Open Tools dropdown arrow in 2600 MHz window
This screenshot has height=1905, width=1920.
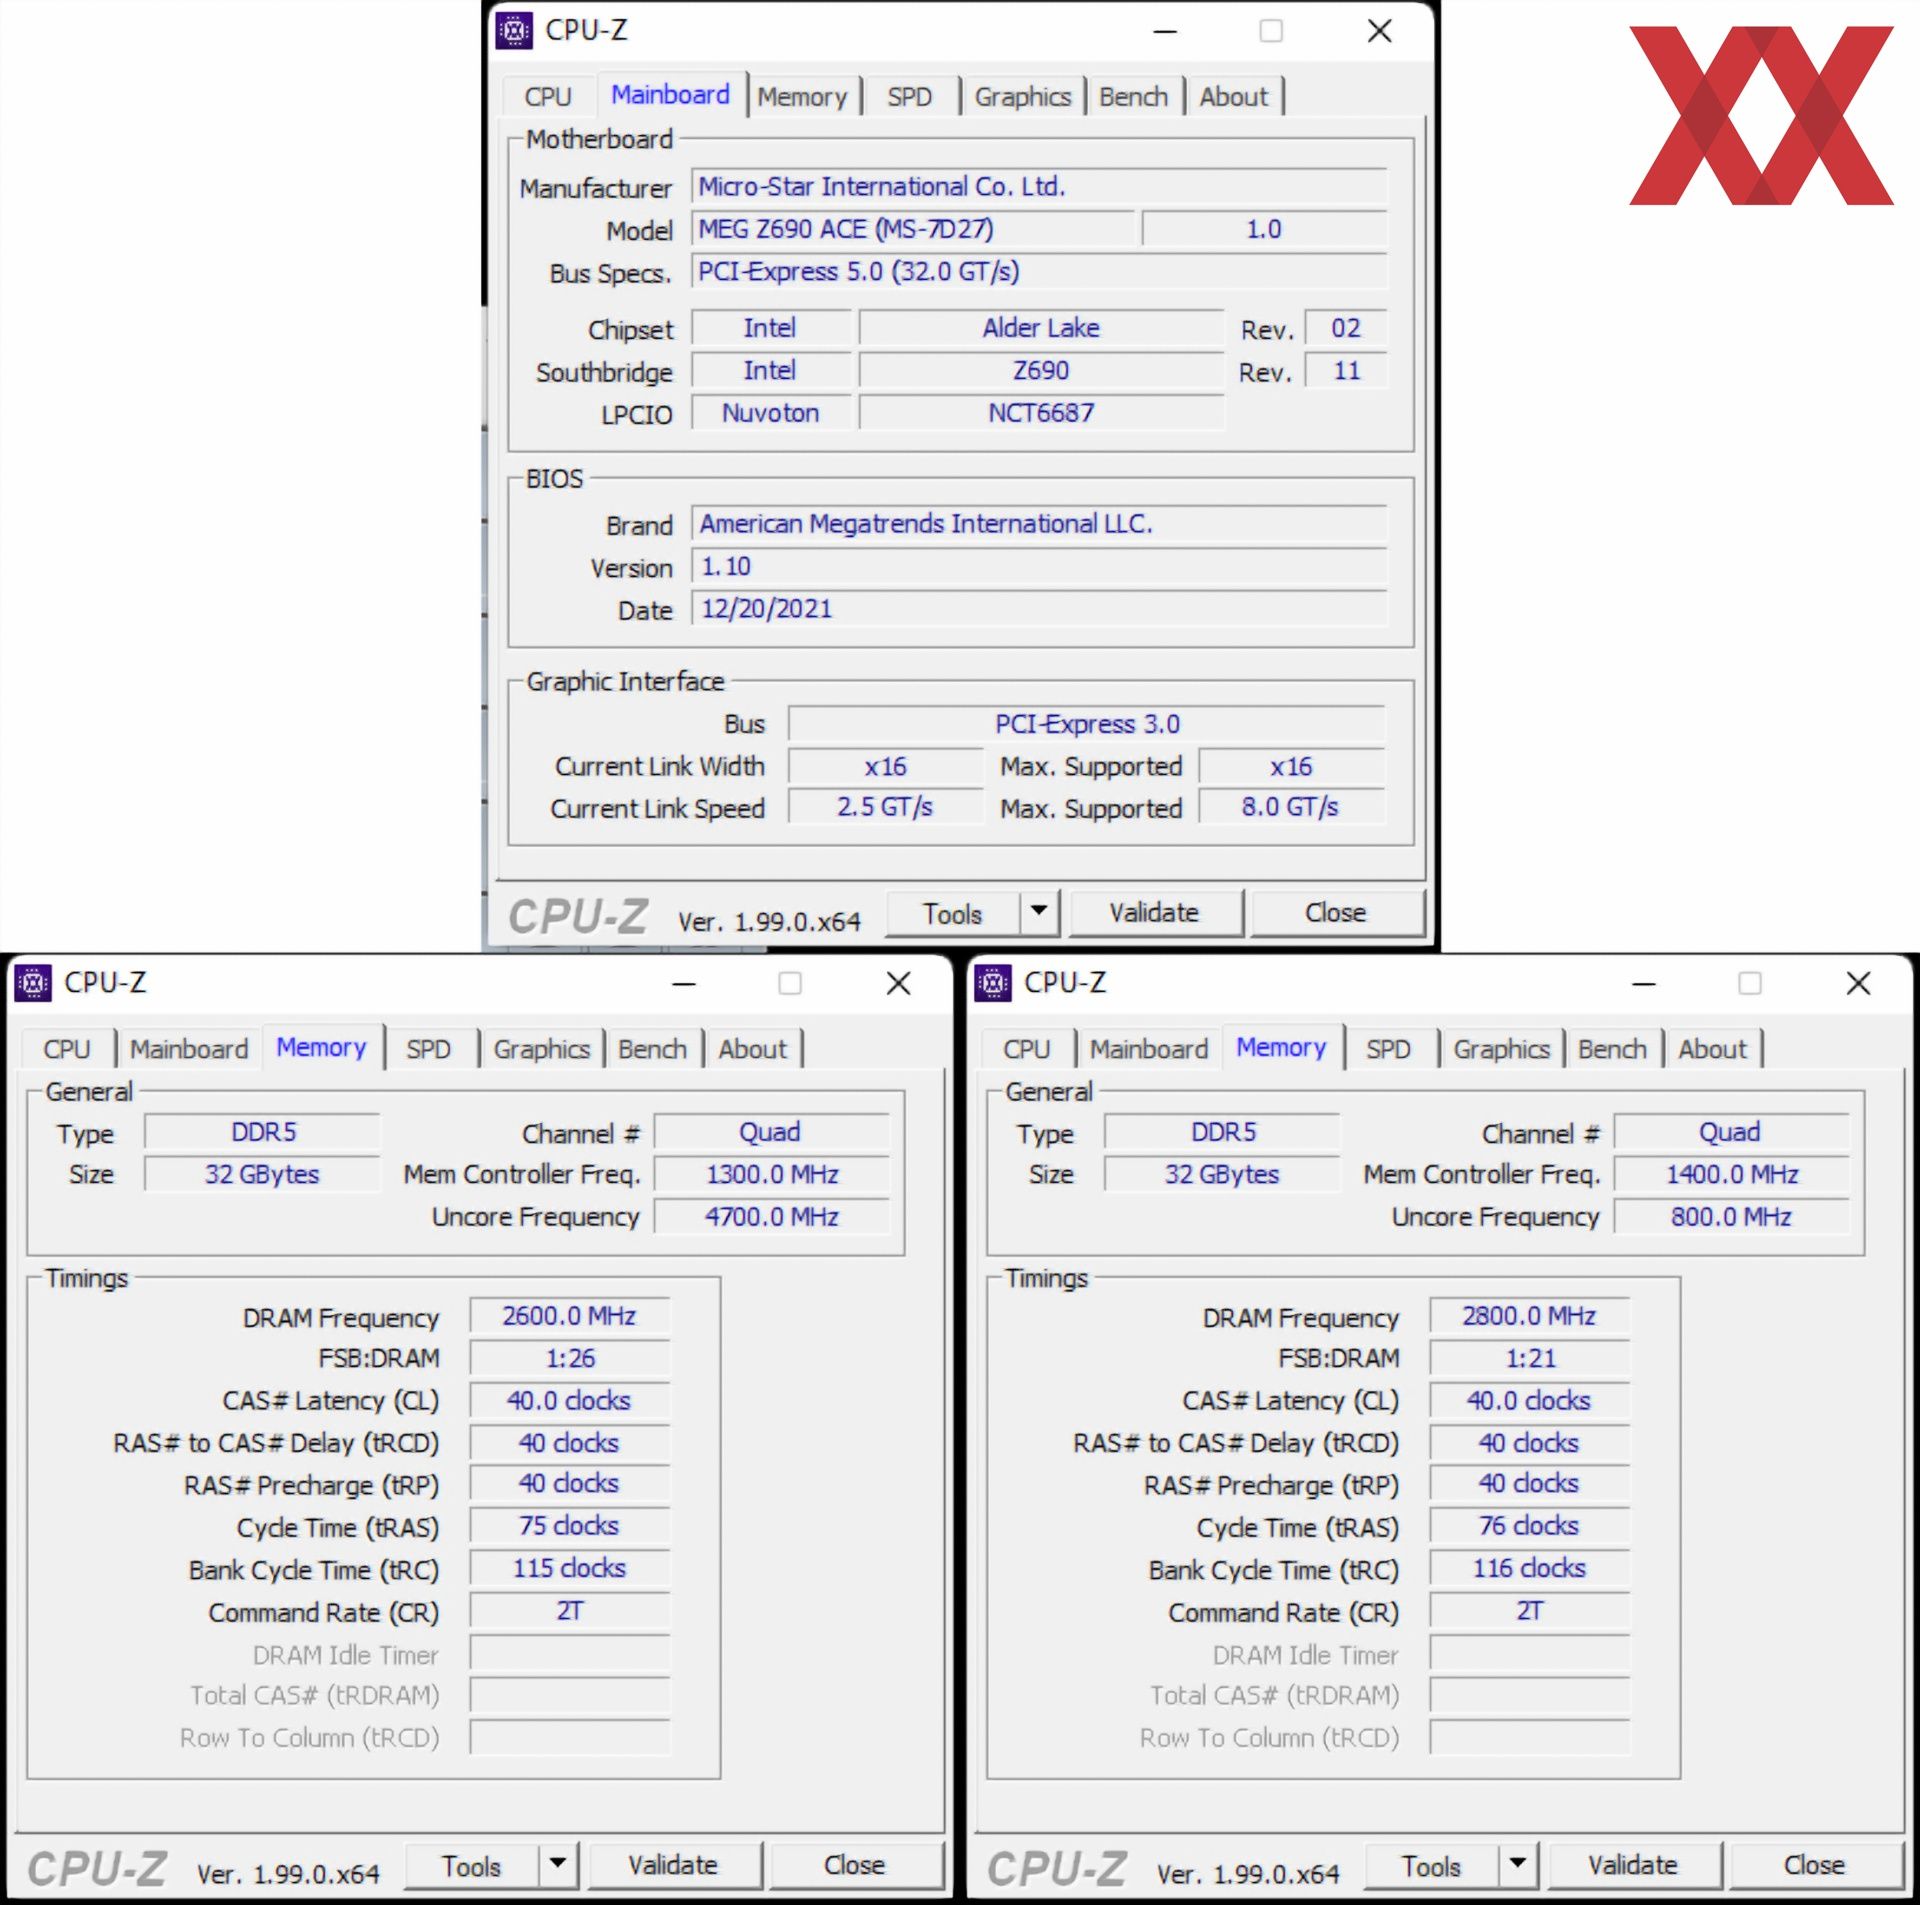point(558,1864)
